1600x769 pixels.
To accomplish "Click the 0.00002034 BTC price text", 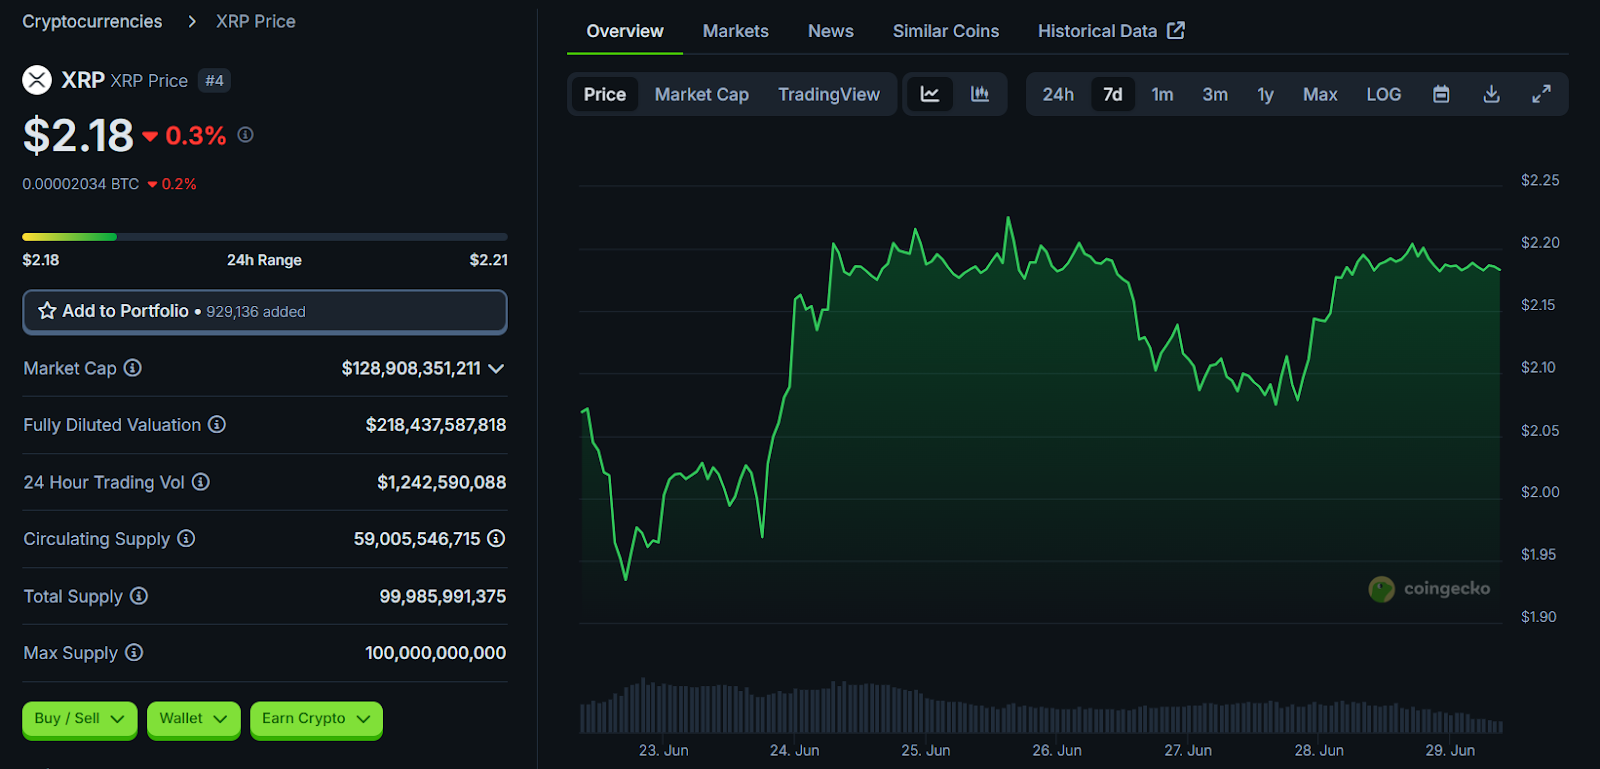I will click(x=81, y=184).
